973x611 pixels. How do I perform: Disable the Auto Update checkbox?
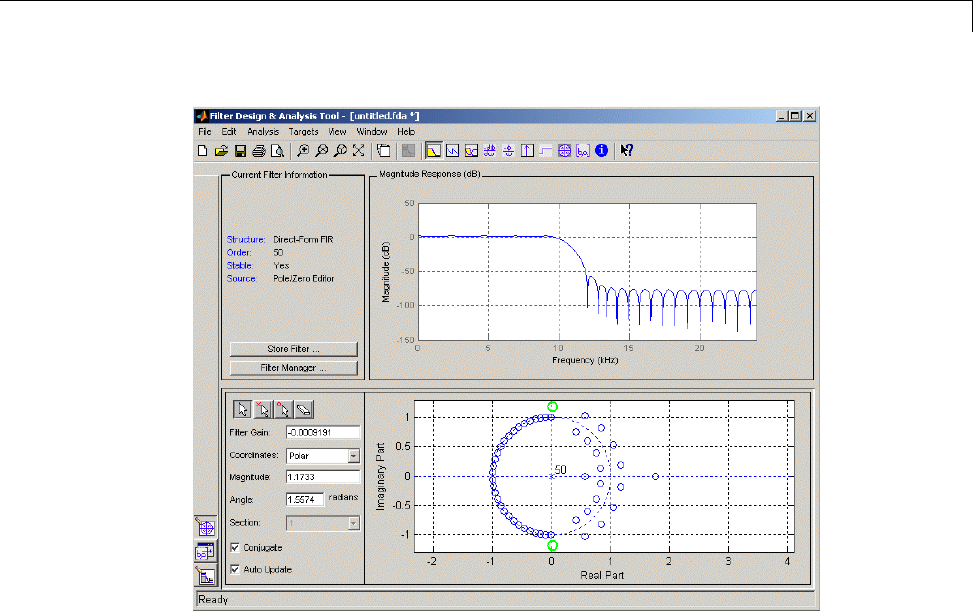pos(235,569)
